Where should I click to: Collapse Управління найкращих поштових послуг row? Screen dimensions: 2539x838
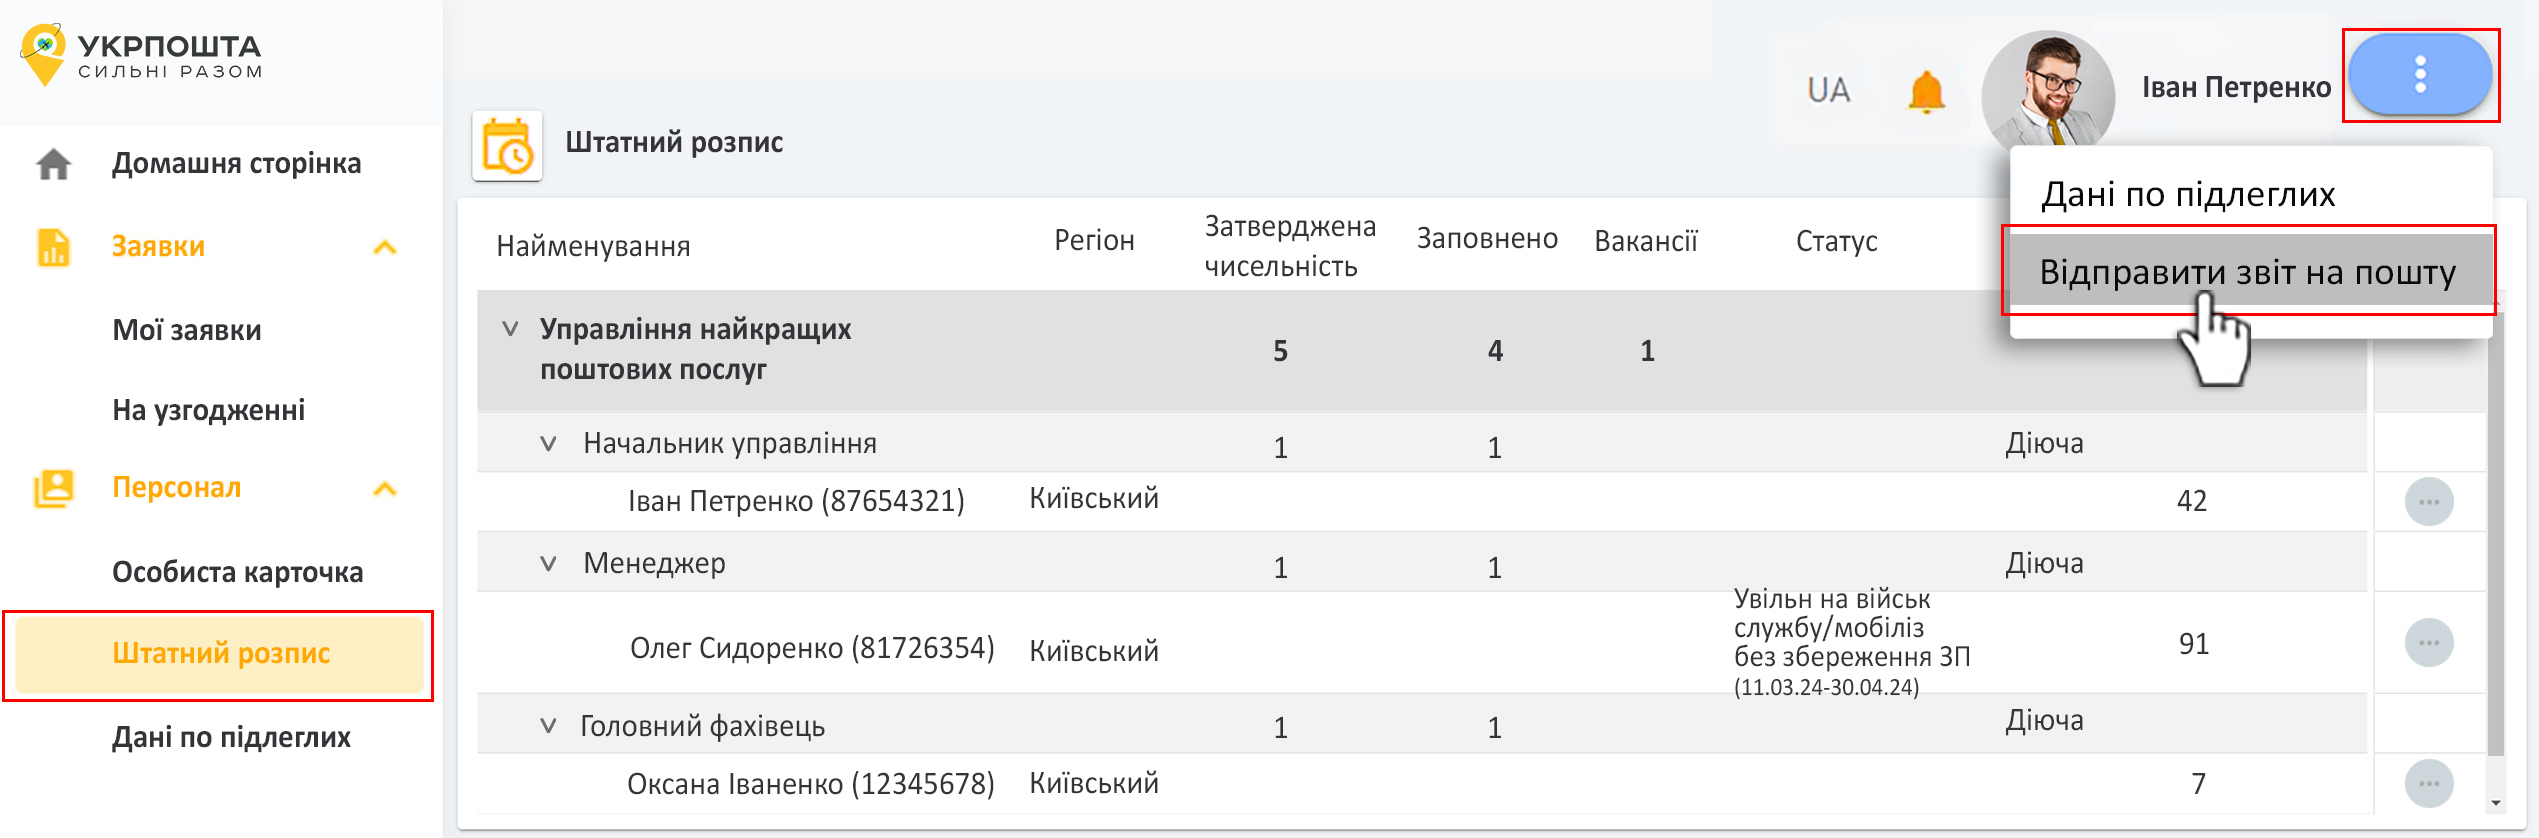[510, 329]
